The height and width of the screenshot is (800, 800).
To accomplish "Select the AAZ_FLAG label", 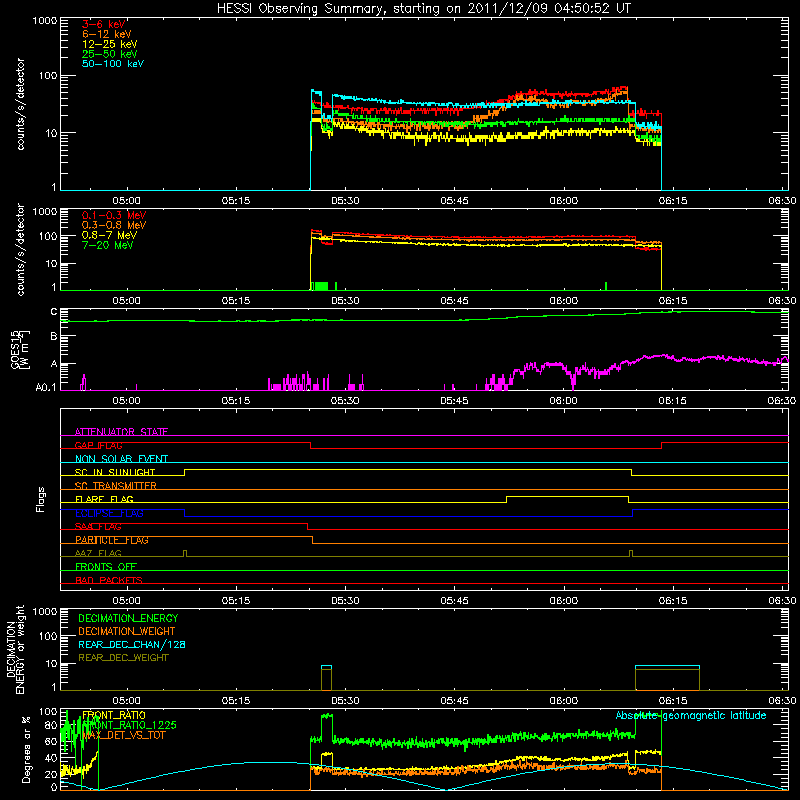I will [x=98, y=553].
